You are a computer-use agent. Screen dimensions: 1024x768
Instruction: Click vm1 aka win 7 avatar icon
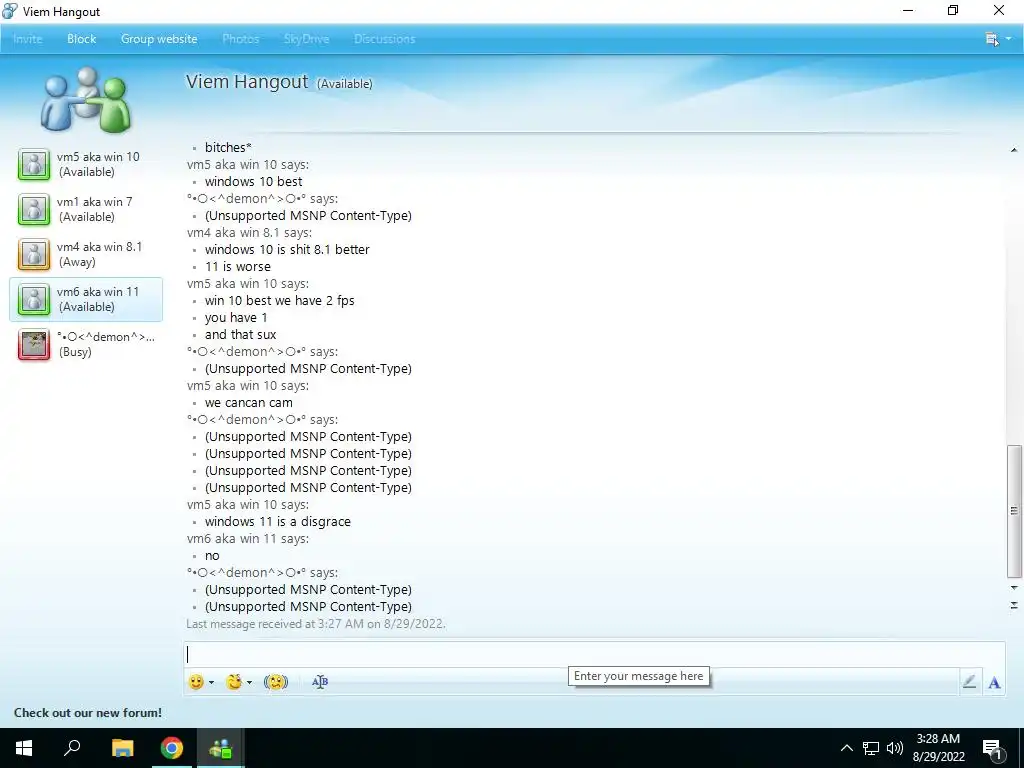tap(33, 209)
